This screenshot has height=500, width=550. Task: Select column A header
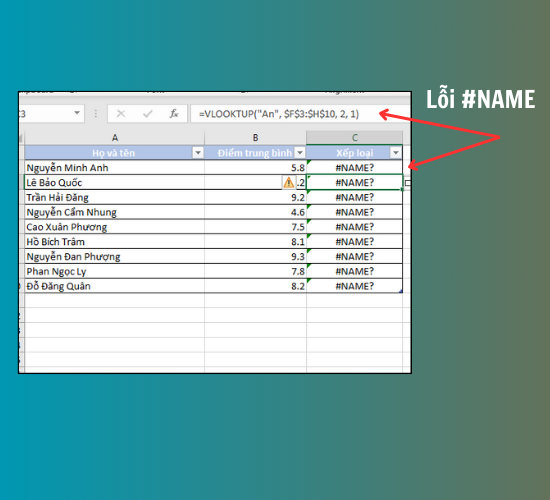click(115, 138)
